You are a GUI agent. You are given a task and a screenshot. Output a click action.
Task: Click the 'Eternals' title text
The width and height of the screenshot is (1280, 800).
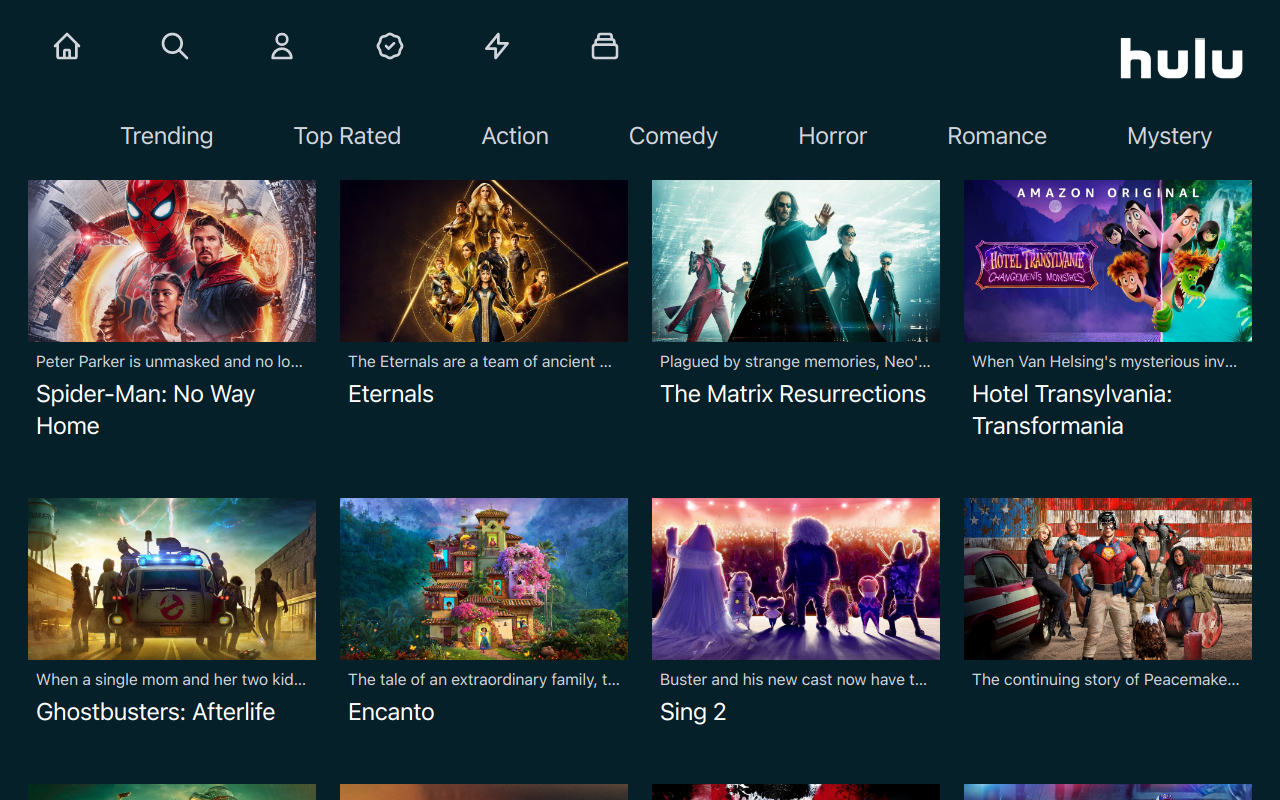pyautogui.click(x=391, y=394)
